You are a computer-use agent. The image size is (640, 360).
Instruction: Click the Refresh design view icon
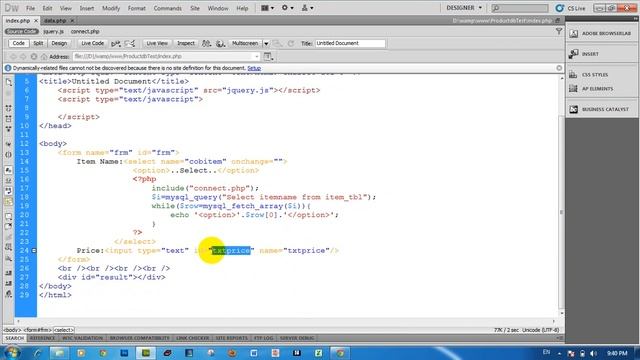coord(291,43)
